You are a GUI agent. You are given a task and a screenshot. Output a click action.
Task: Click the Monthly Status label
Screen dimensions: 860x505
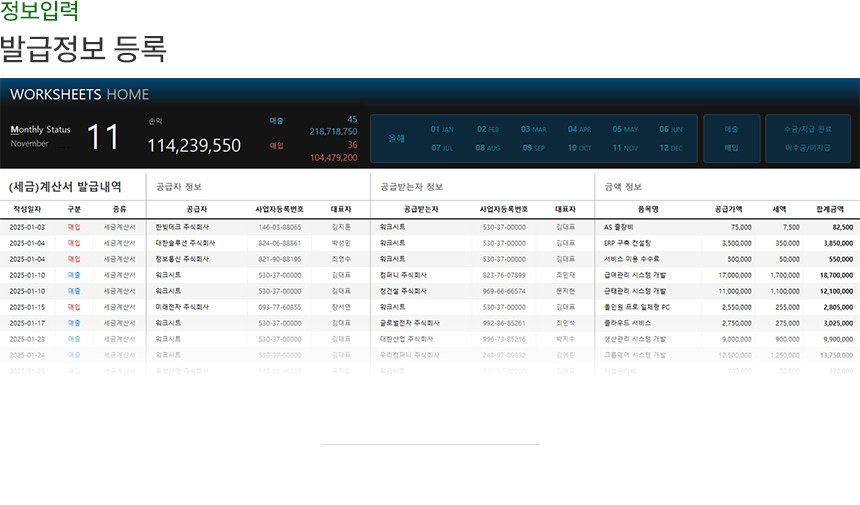(x=40, y=129)
